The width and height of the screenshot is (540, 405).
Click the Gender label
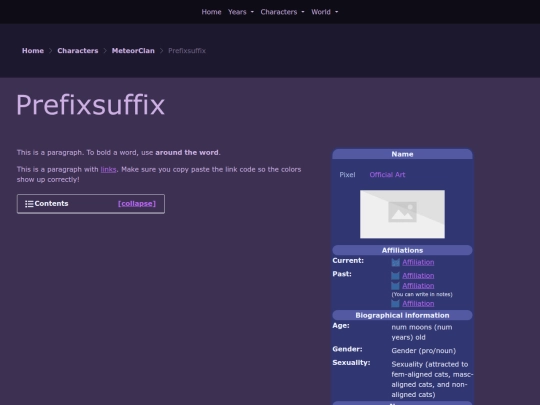point(347,349)
